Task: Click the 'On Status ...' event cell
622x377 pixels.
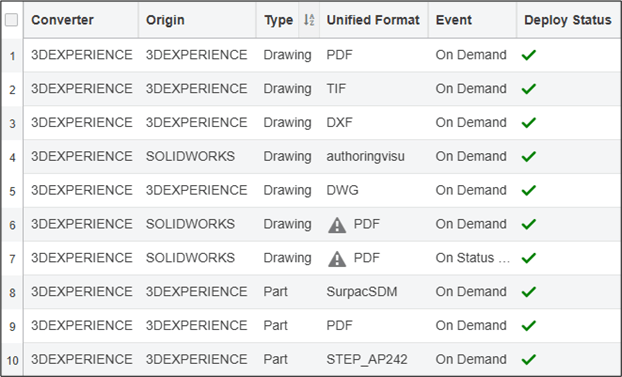Action: pyautogui.click(x=472, y=258)
